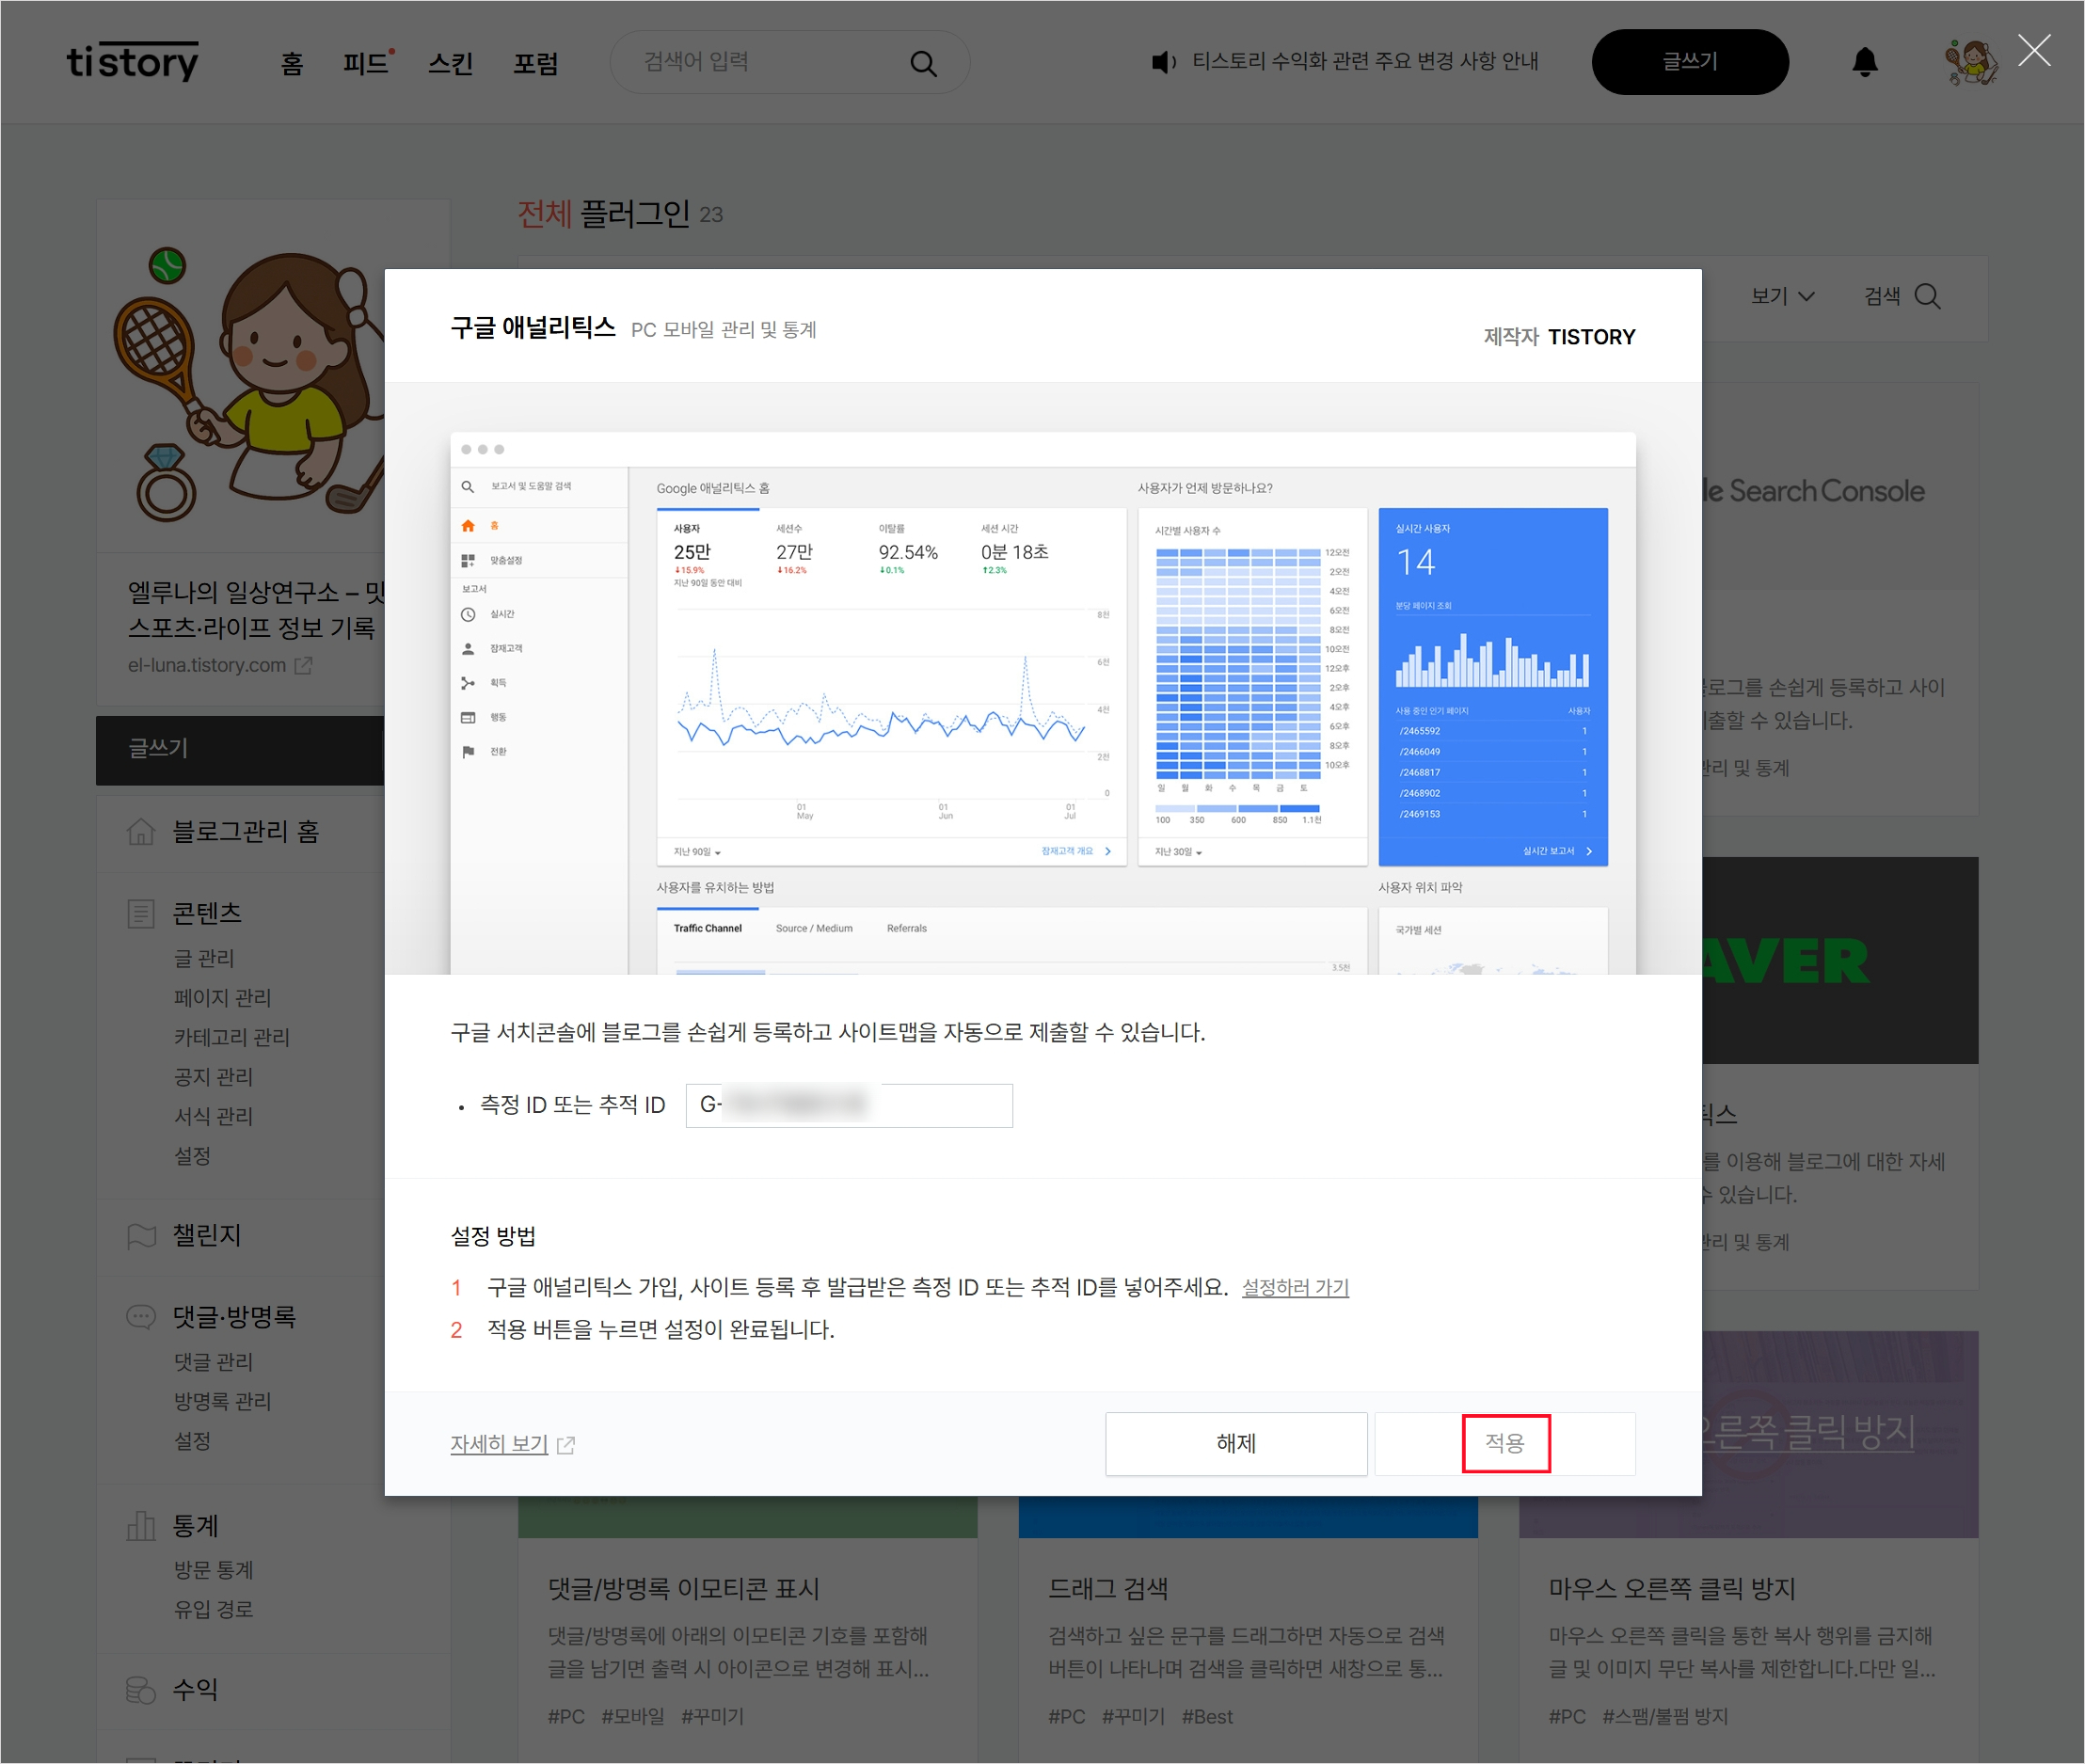Open notifications bell icon
2085x1764 pixels.
point(1864,62)
